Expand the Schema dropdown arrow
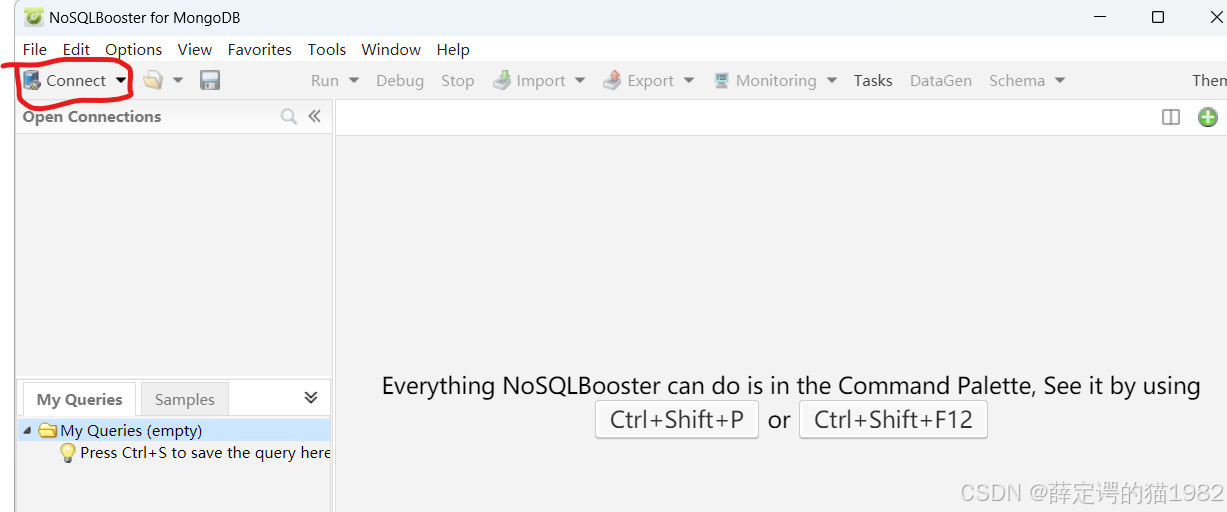 [x=1060, y=81]
